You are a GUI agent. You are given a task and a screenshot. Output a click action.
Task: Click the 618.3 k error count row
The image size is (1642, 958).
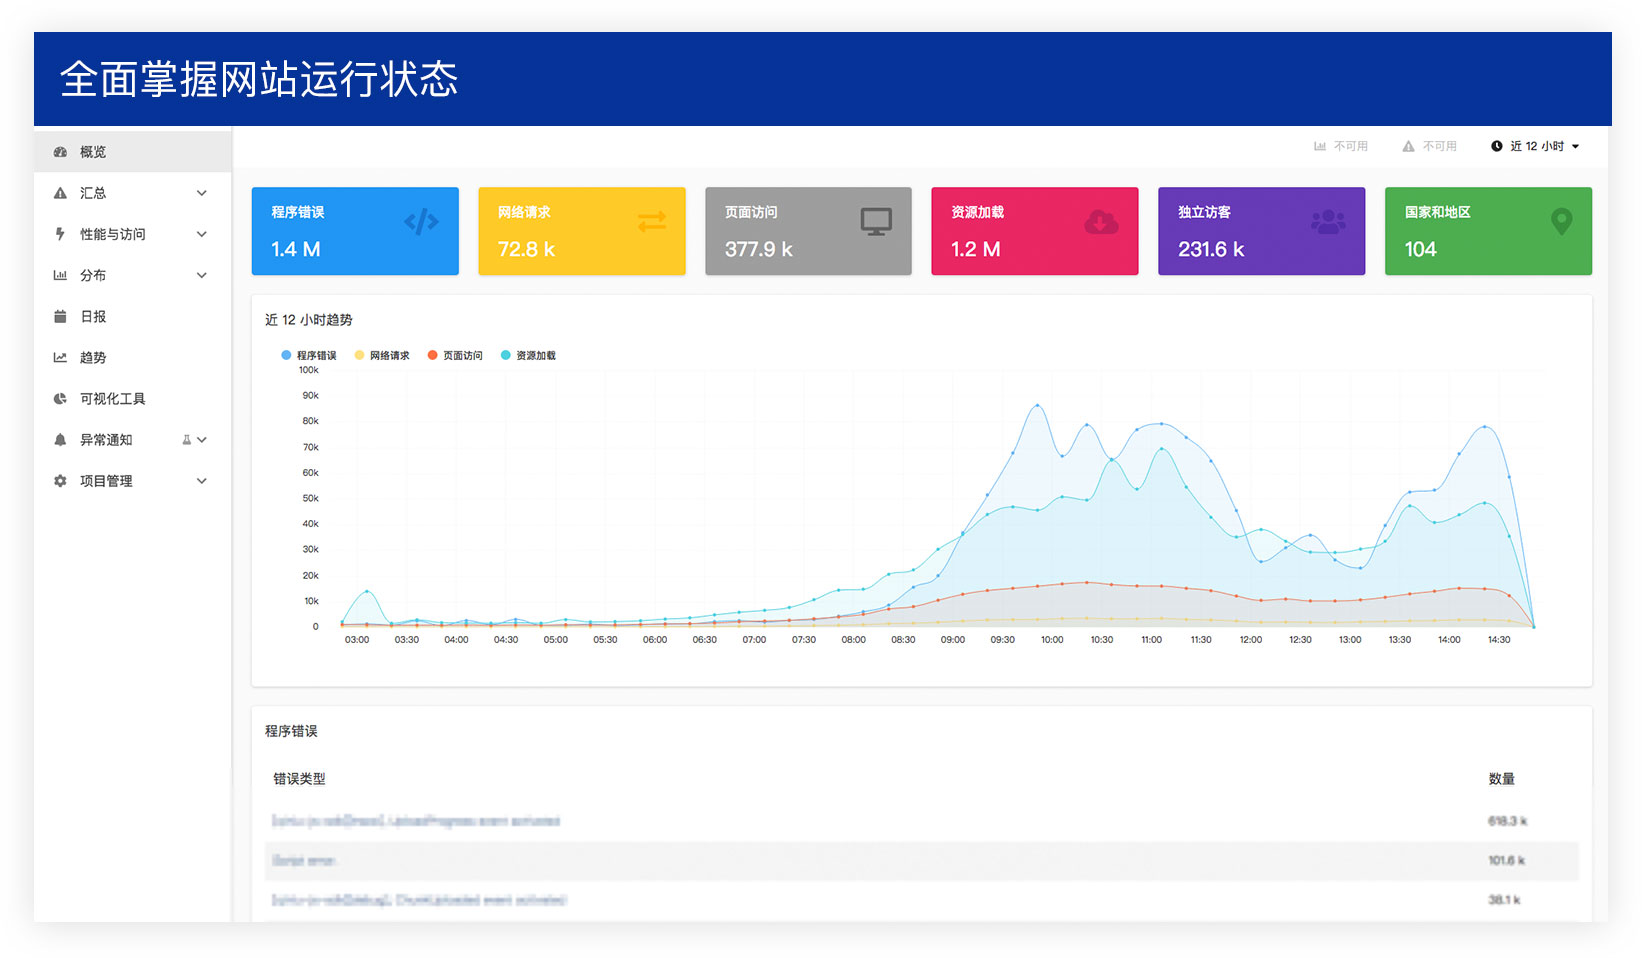[x=921, y=821]
